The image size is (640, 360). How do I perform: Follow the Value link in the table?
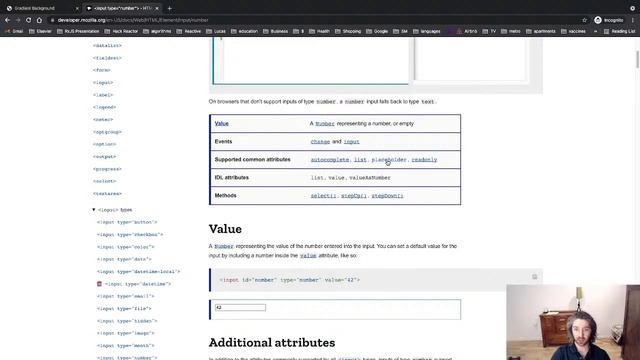point(222,123)
